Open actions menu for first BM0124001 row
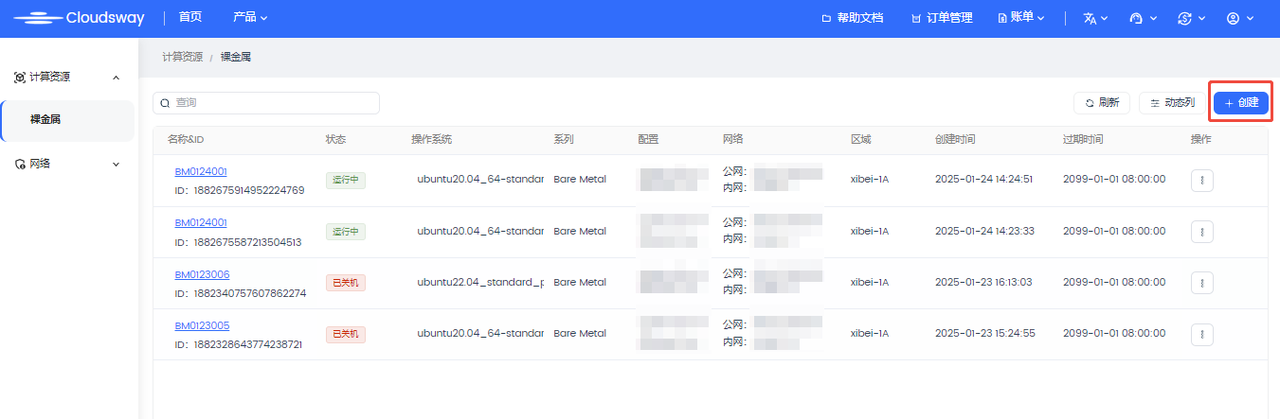Image resolution: width=1280 pixels, height=419 pixels. tap(1201, 180)
